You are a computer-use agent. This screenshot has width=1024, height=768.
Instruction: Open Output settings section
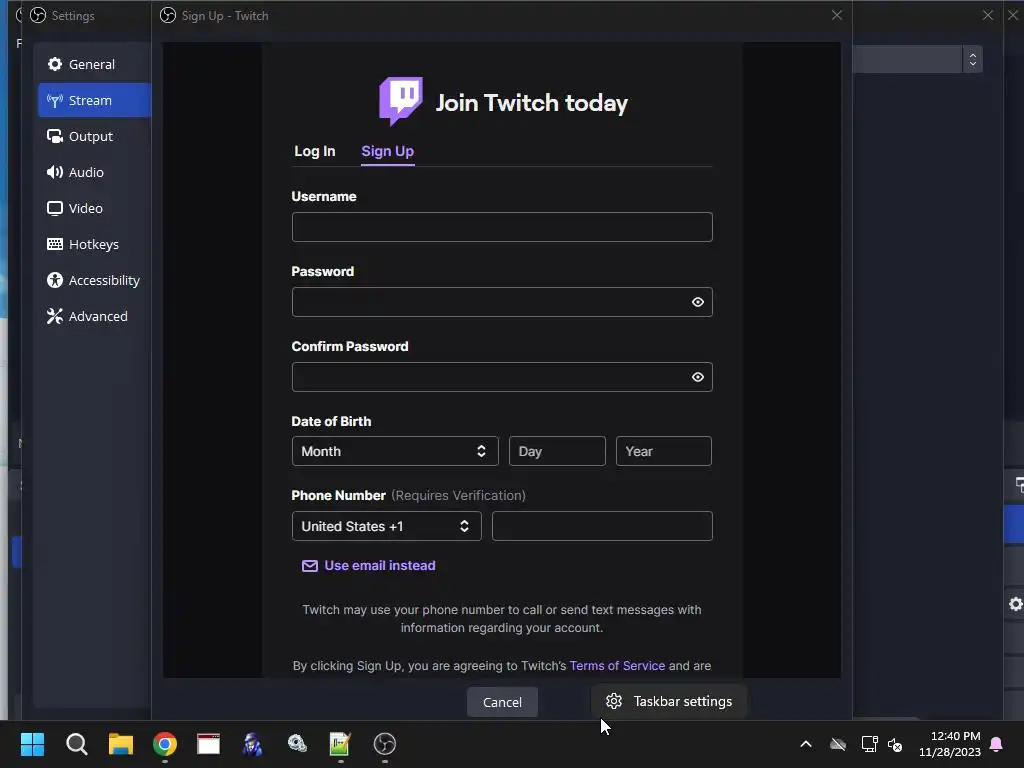coord(93,136)
